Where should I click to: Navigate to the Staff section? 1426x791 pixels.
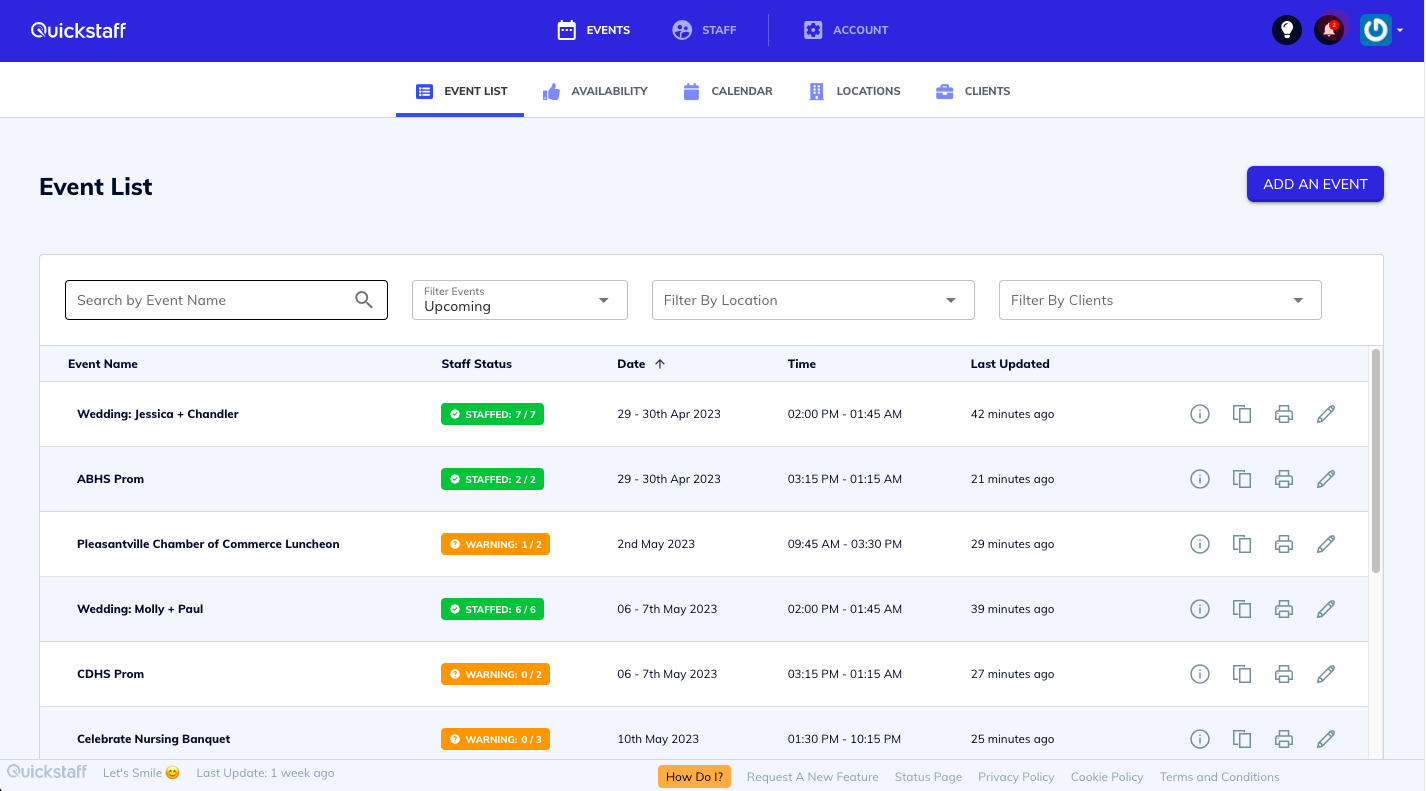pyautogui.click(x=705, y=29)
